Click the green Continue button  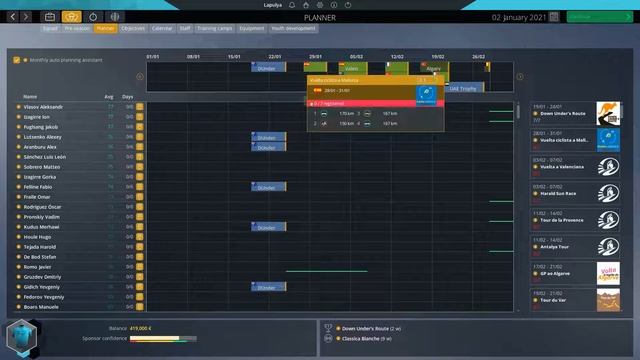(600, 17)
